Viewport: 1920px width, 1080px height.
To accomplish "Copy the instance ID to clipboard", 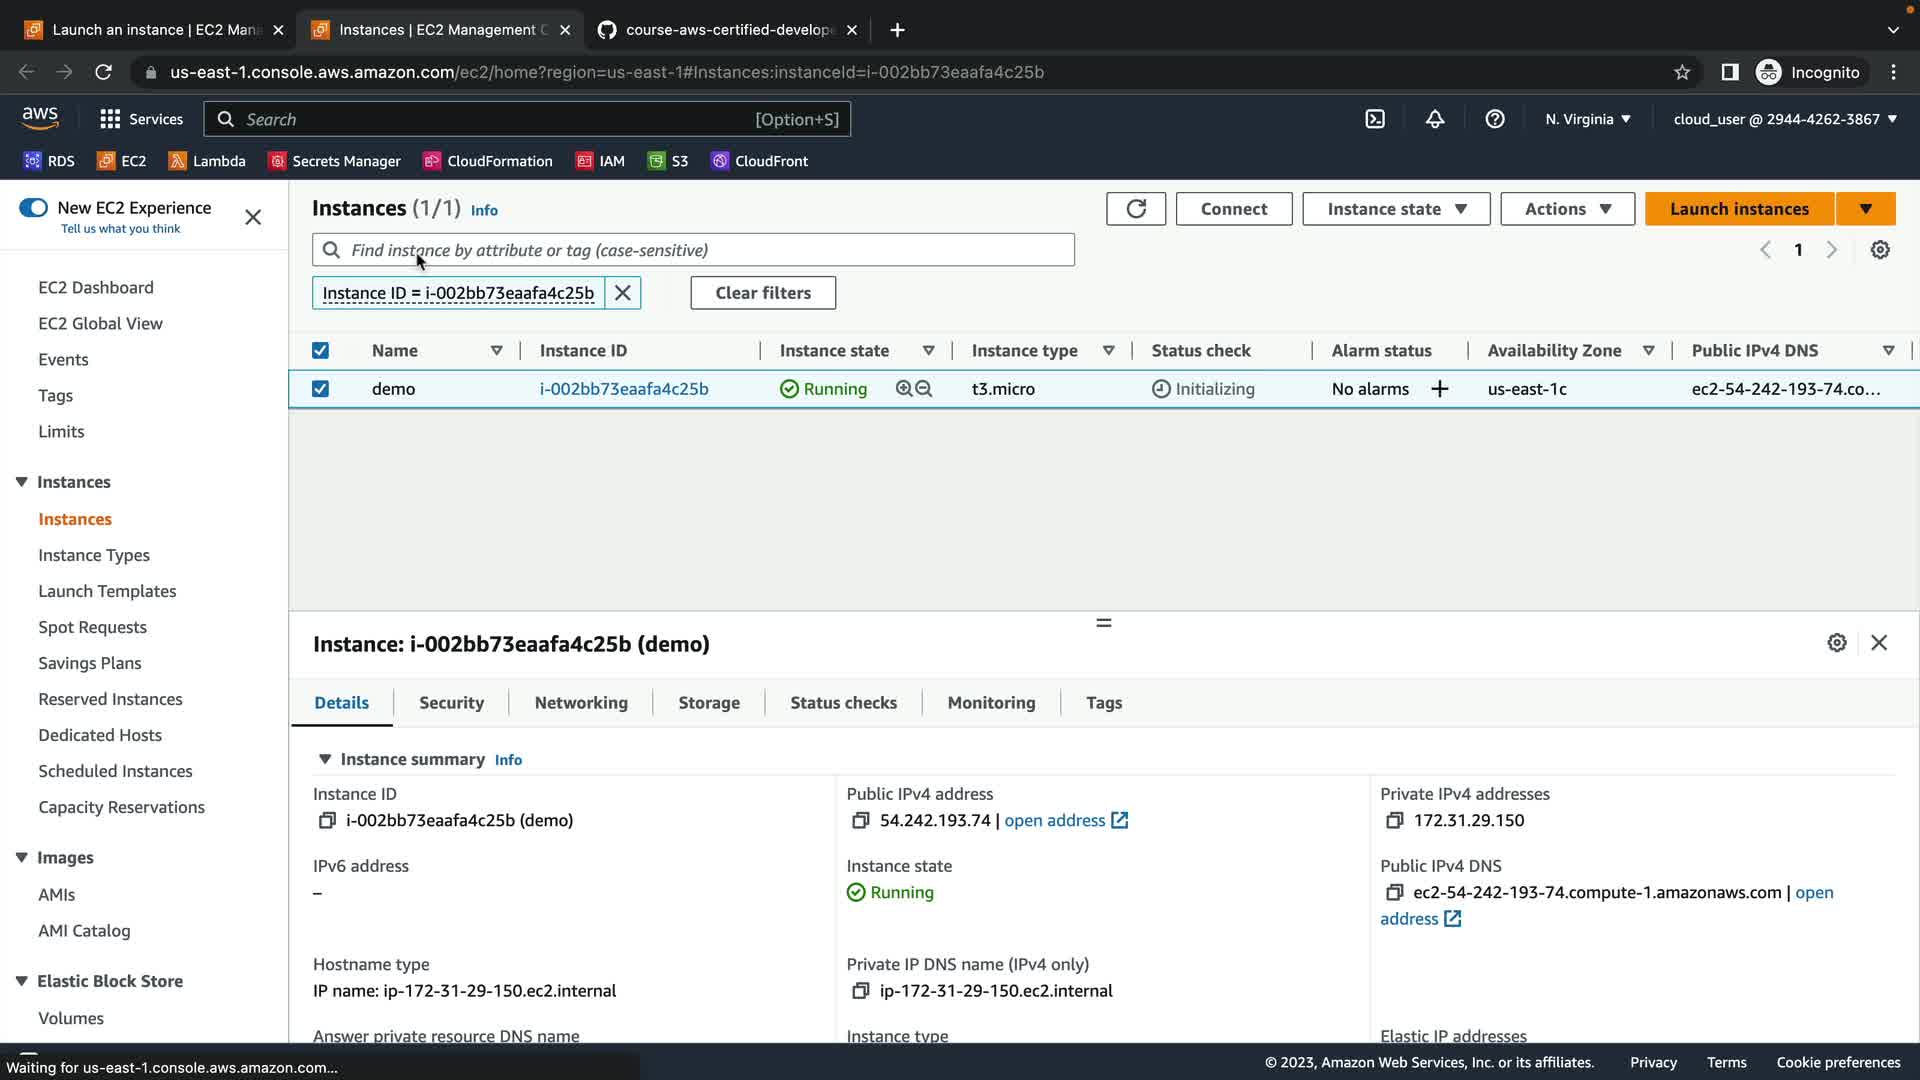I will [x=326, y=820].
